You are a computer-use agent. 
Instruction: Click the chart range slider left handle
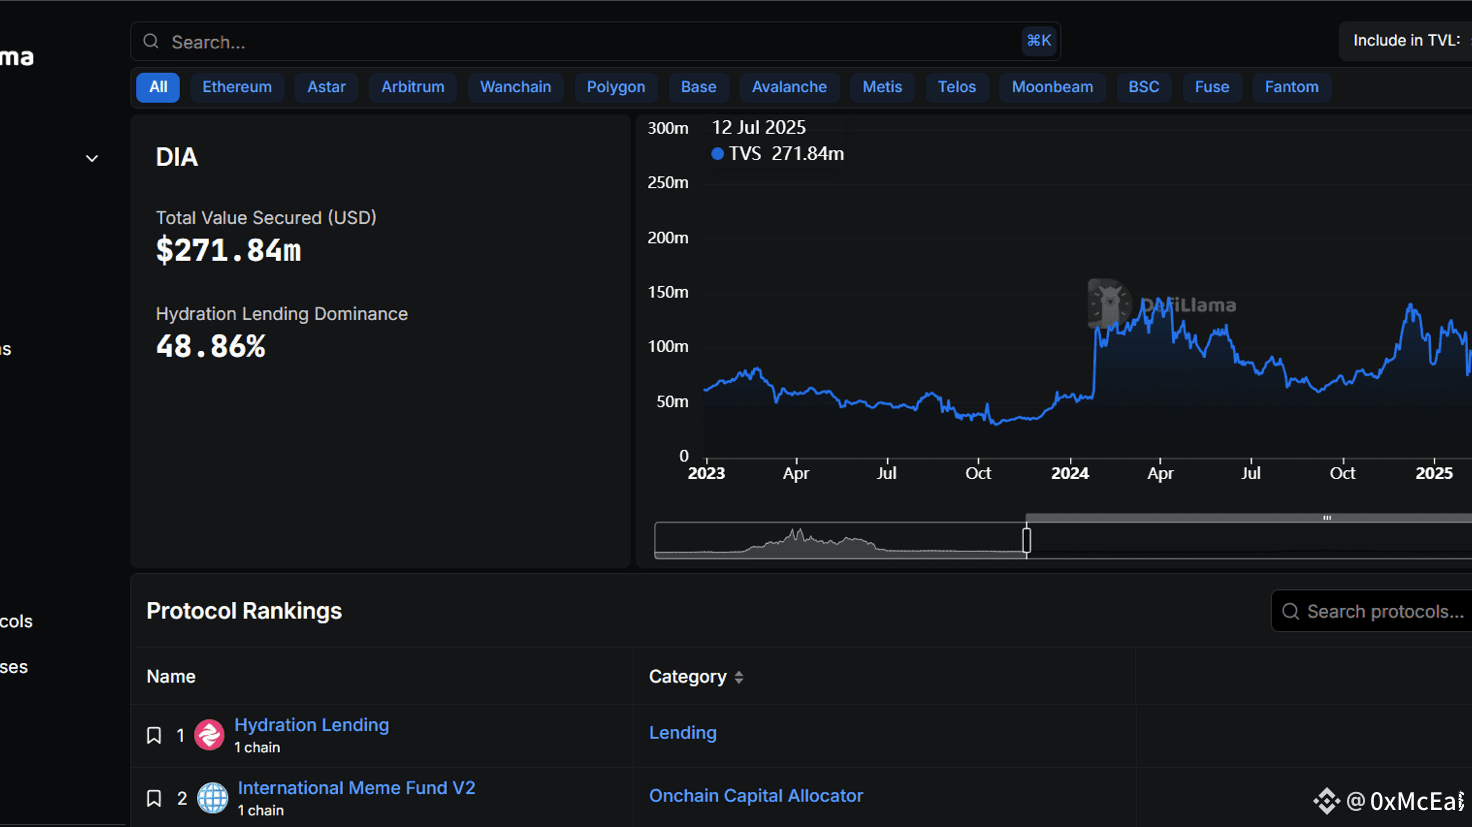1026,540
